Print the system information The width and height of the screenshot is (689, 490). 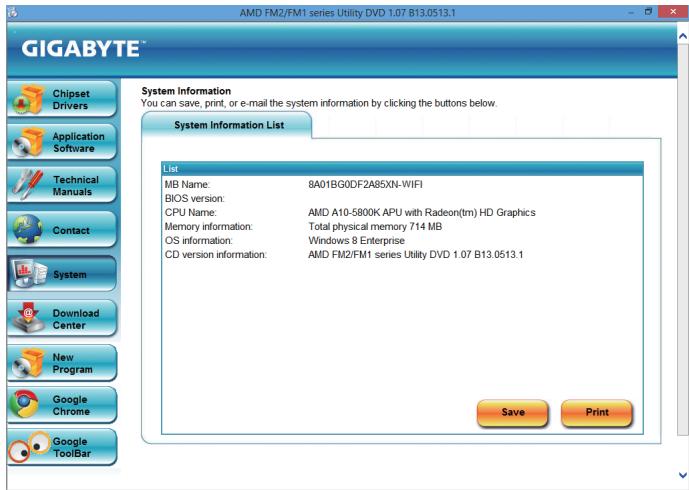click(x=597, y=413)
